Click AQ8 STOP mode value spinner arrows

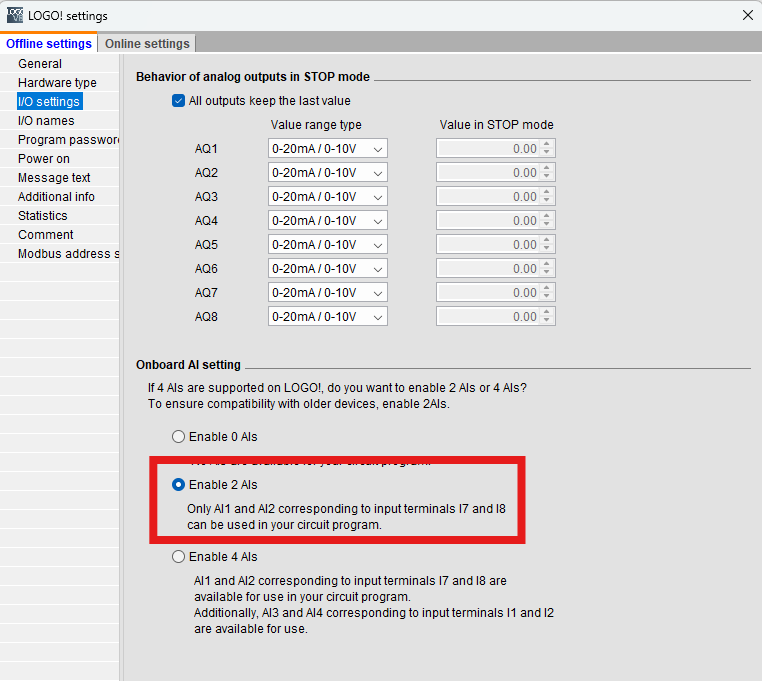point(547,316)
